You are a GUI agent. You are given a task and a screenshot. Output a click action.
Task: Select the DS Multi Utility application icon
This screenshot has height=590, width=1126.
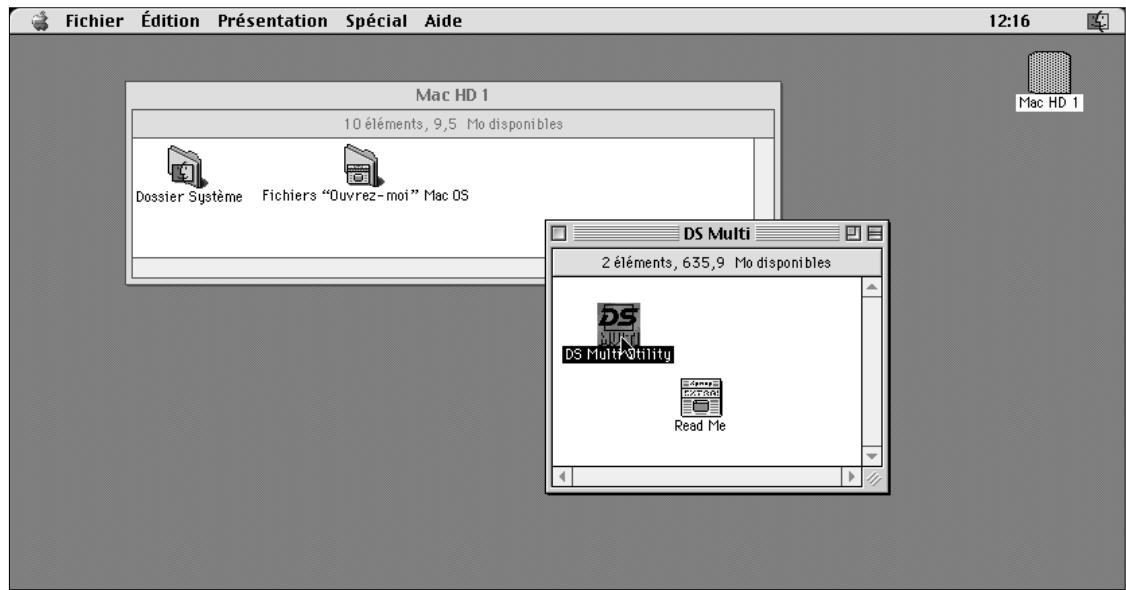618,324
